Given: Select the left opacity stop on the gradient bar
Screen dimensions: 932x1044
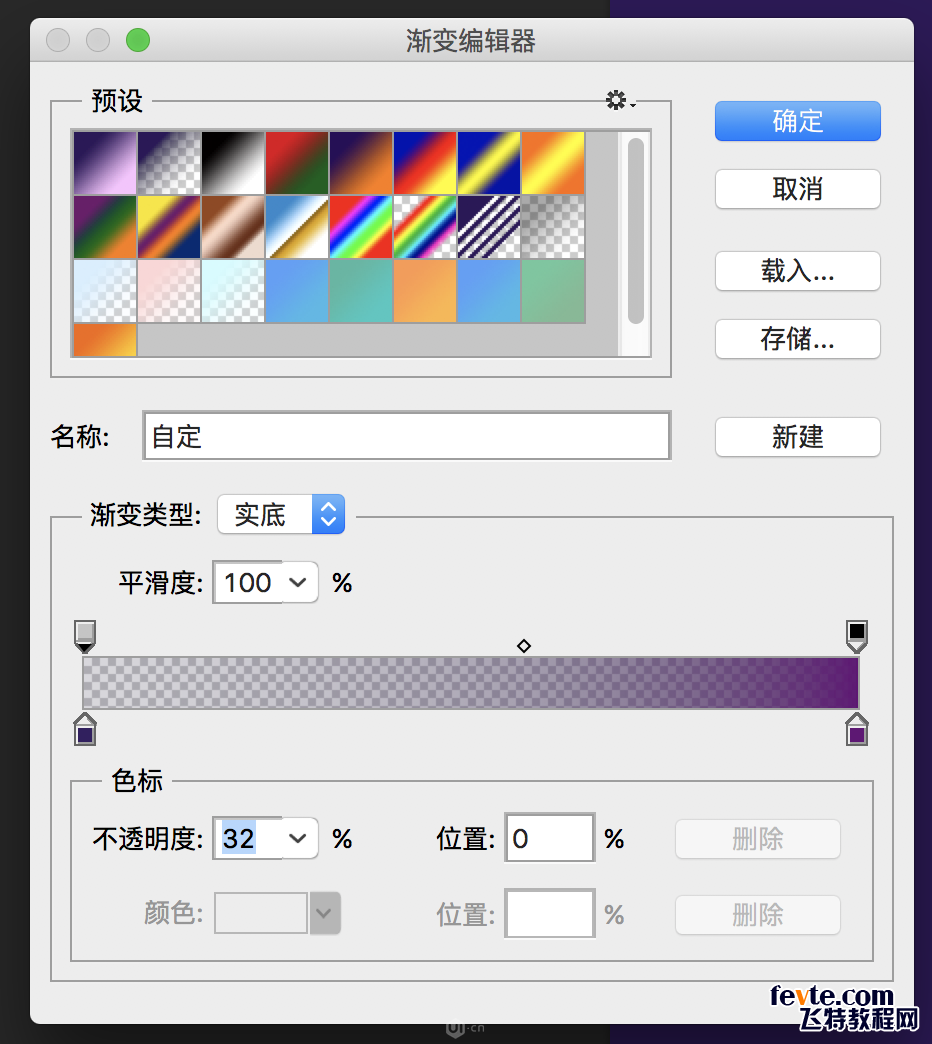Looking at the screenshot, I should [85, 637].
